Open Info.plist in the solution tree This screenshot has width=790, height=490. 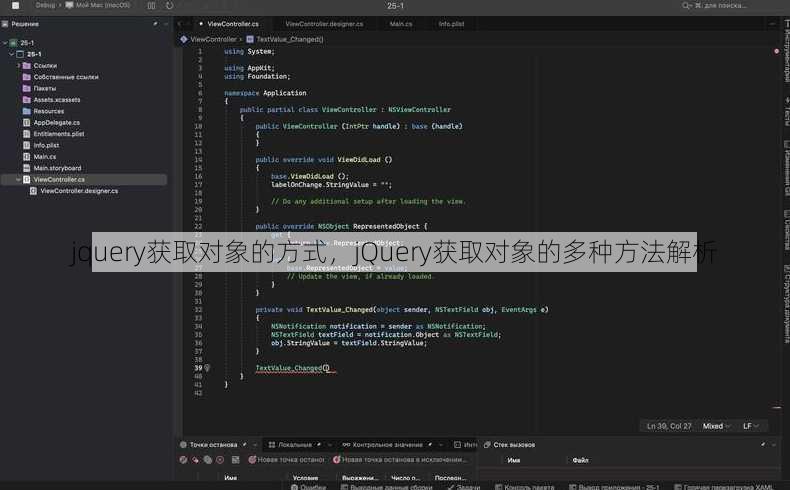pyautogui.click(x=41, y=145)
